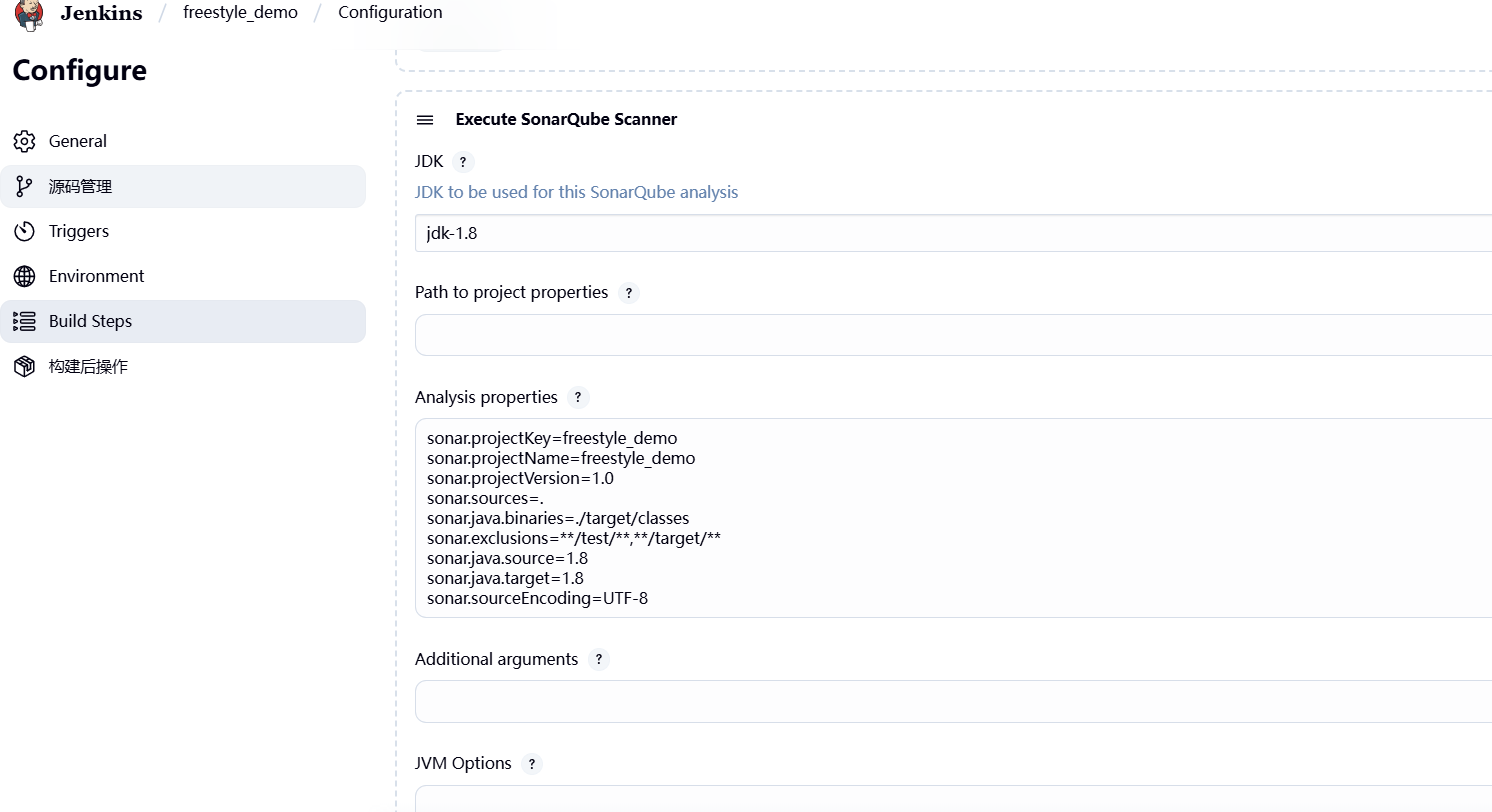This screenshot has height=812, width=1492.
Task: Click the source management branch icon
Action: pyautogui.click(x=25, y=186)
